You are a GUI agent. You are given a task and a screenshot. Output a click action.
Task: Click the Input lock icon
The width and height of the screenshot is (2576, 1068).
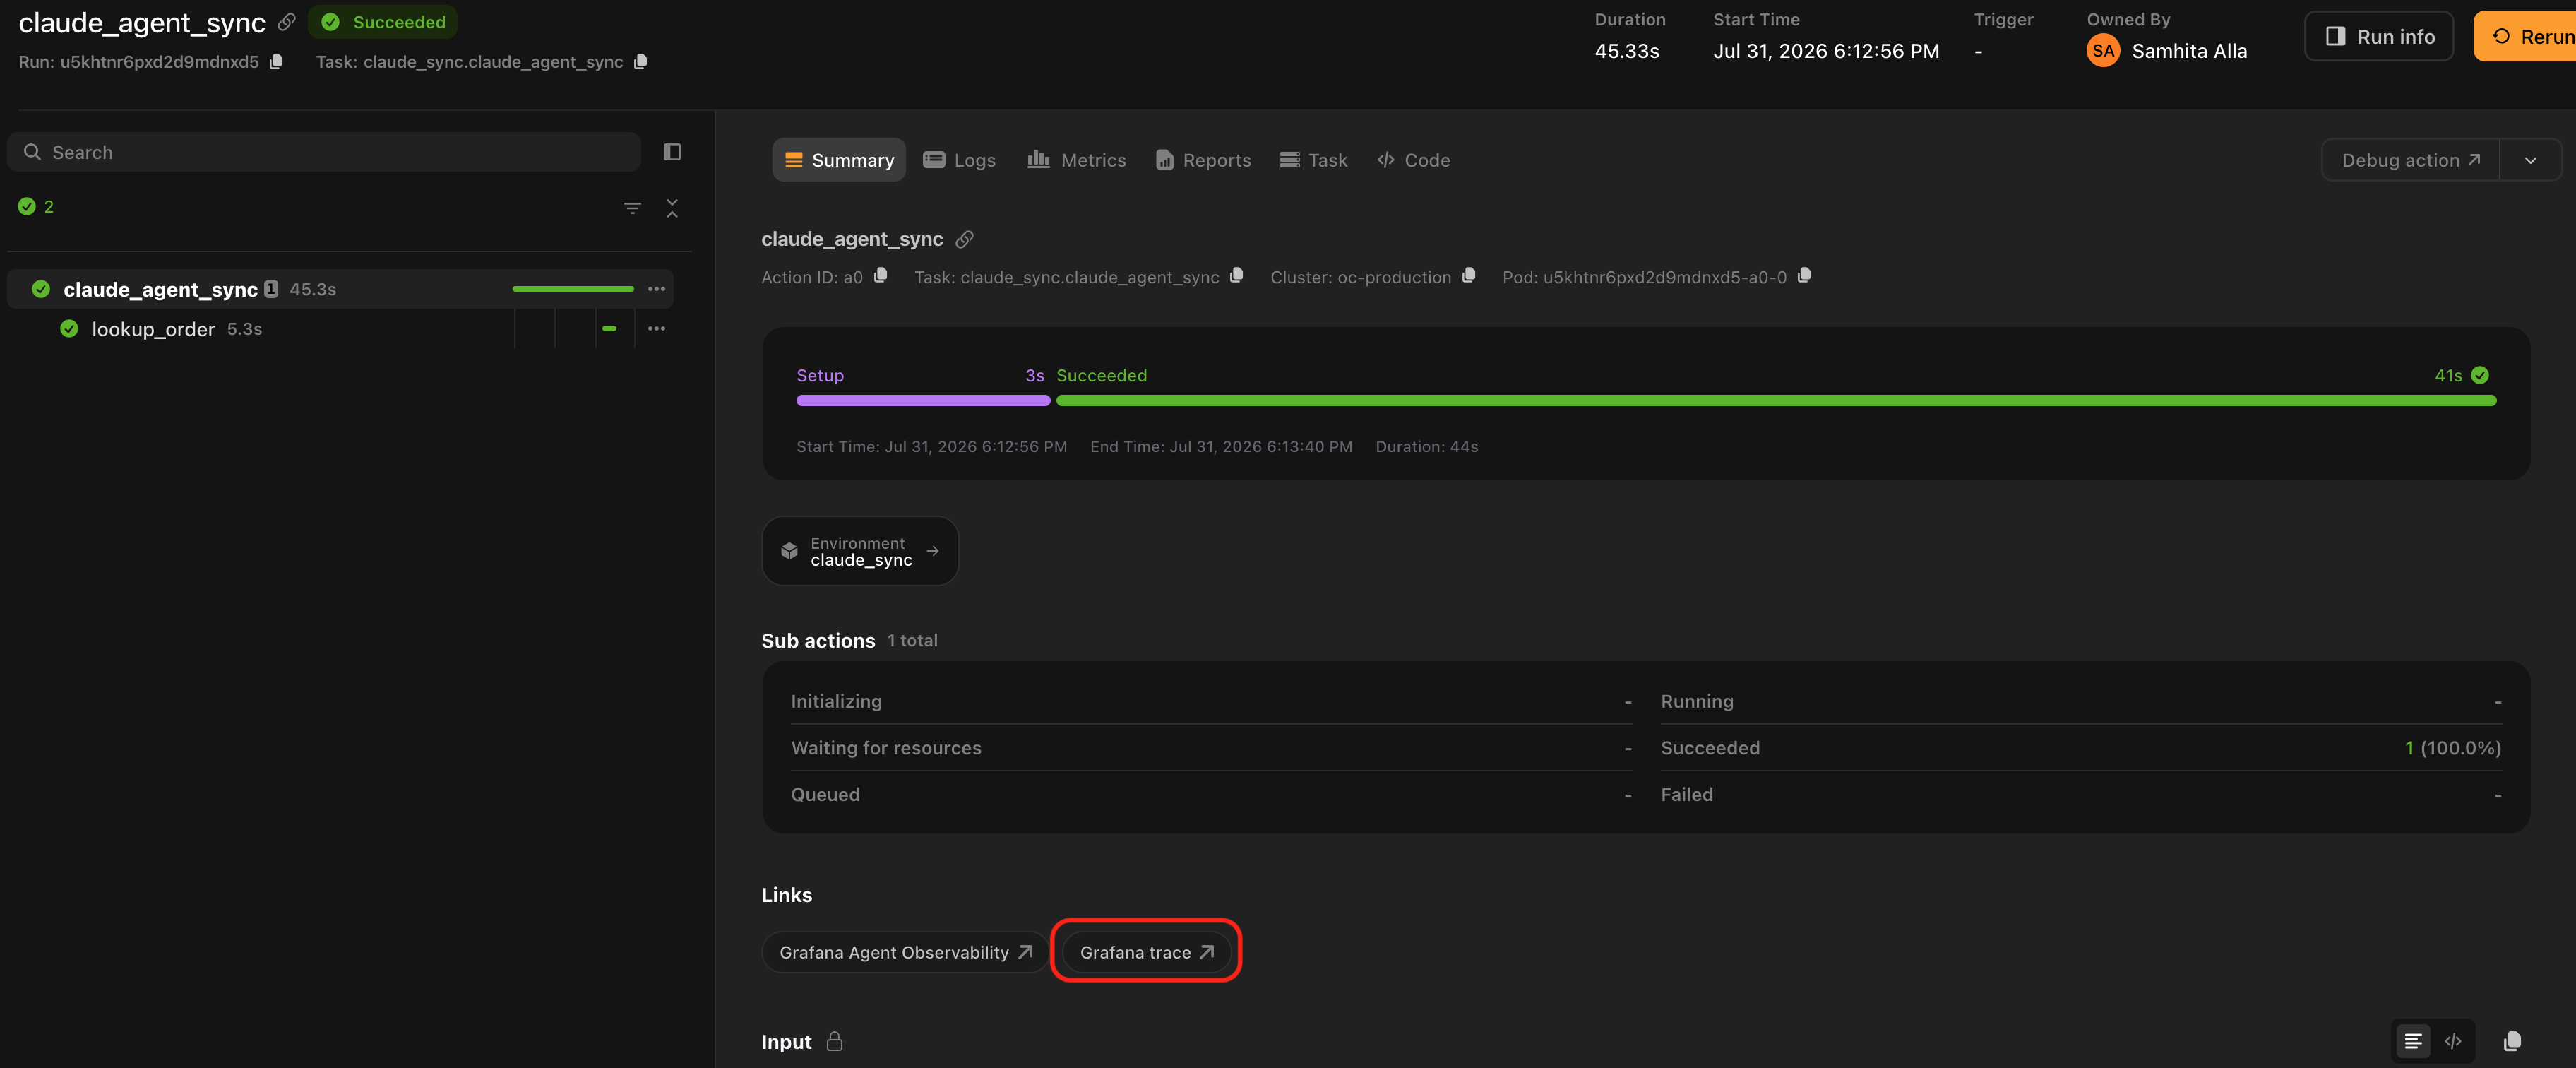834,1041
